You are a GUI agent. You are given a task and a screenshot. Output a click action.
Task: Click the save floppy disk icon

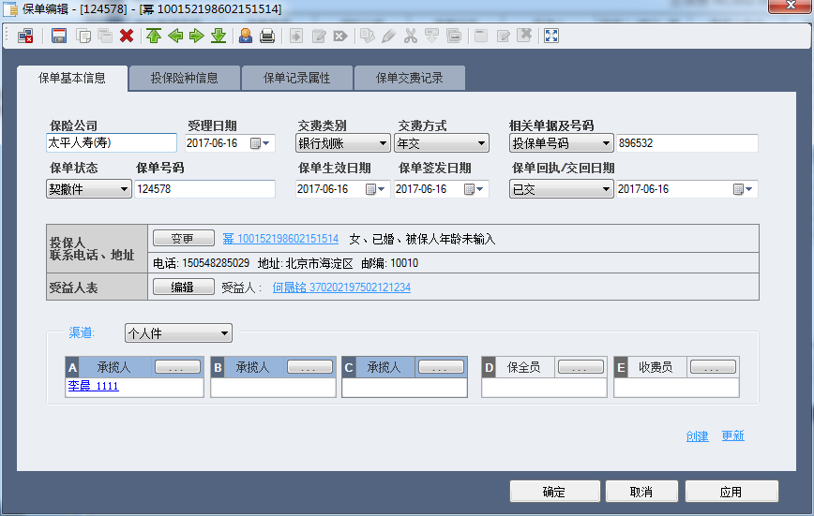coord(59,36)
